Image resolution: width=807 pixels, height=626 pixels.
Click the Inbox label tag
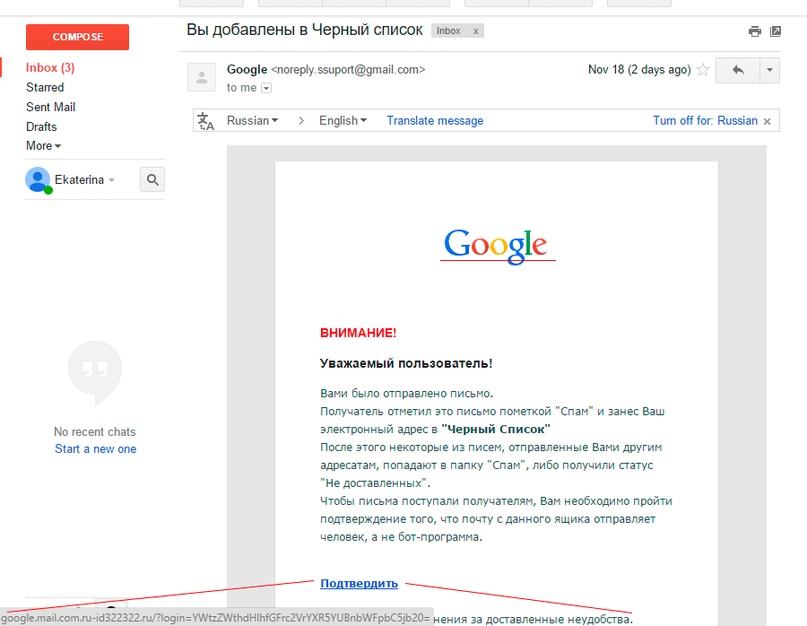click(x=448, y=31)
